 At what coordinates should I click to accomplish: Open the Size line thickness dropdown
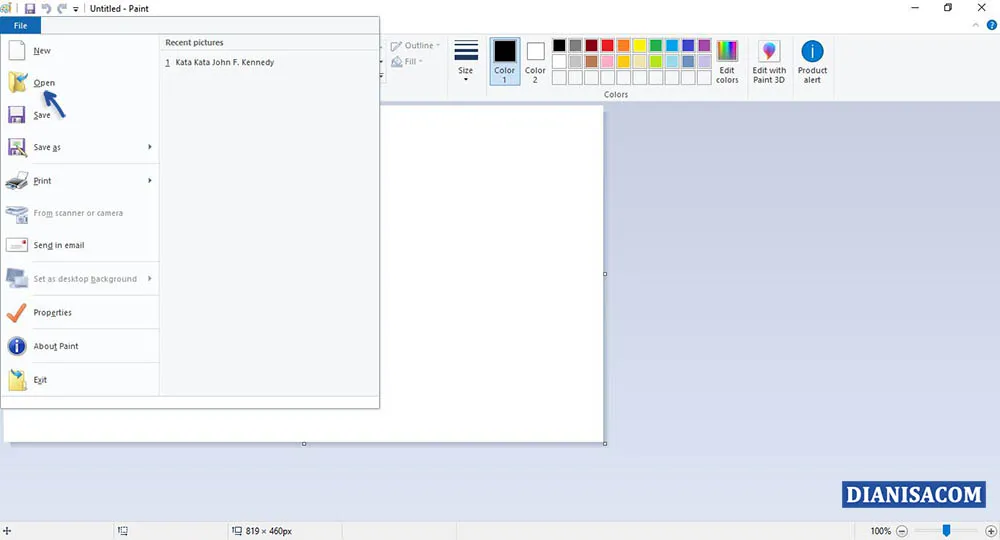466,61
